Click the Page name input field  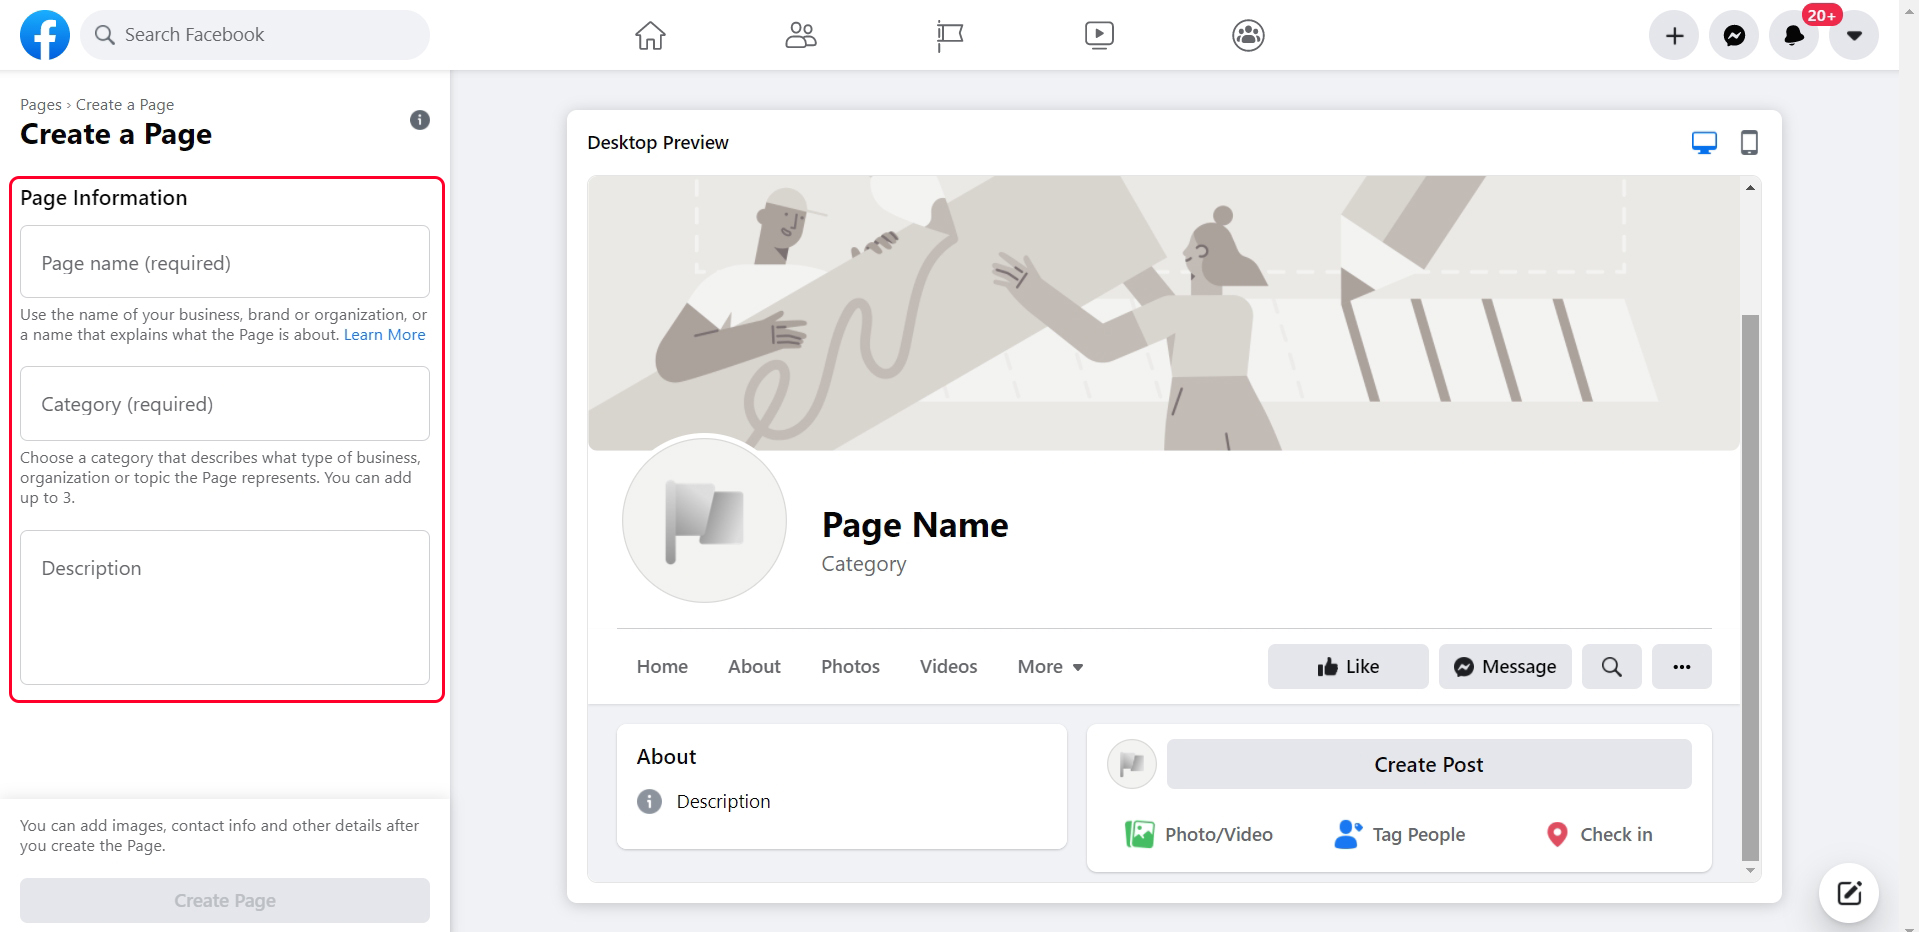pyautogui.click(x=224, y=262)
